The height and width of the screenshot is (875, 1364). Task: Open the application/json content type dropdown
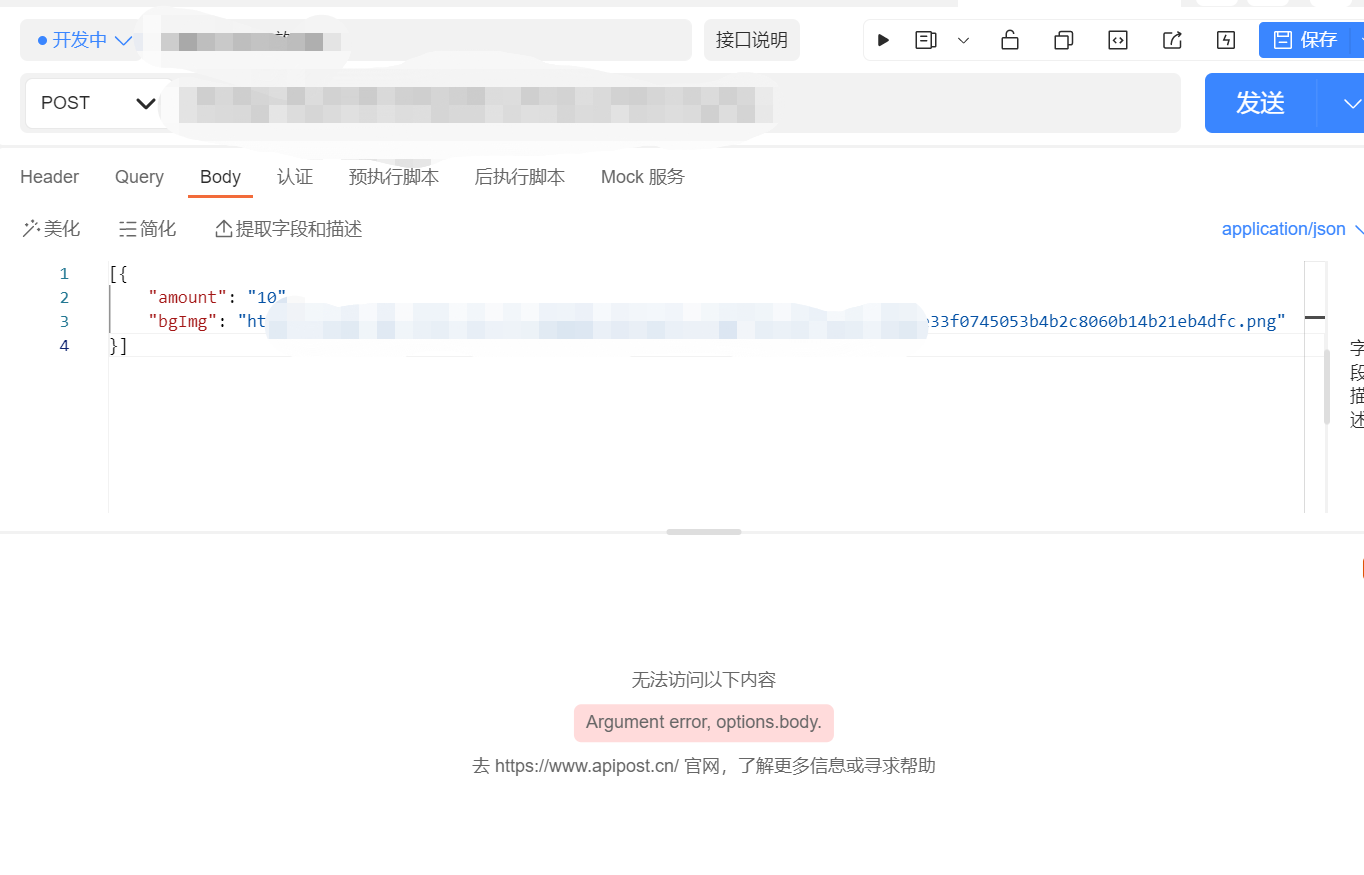(1292, 229)
